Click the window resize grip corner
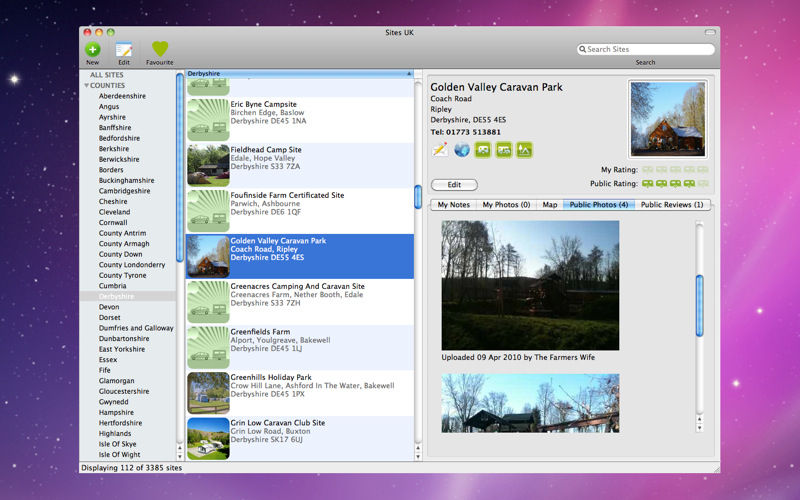800x500 pixels. click(716, 468)
